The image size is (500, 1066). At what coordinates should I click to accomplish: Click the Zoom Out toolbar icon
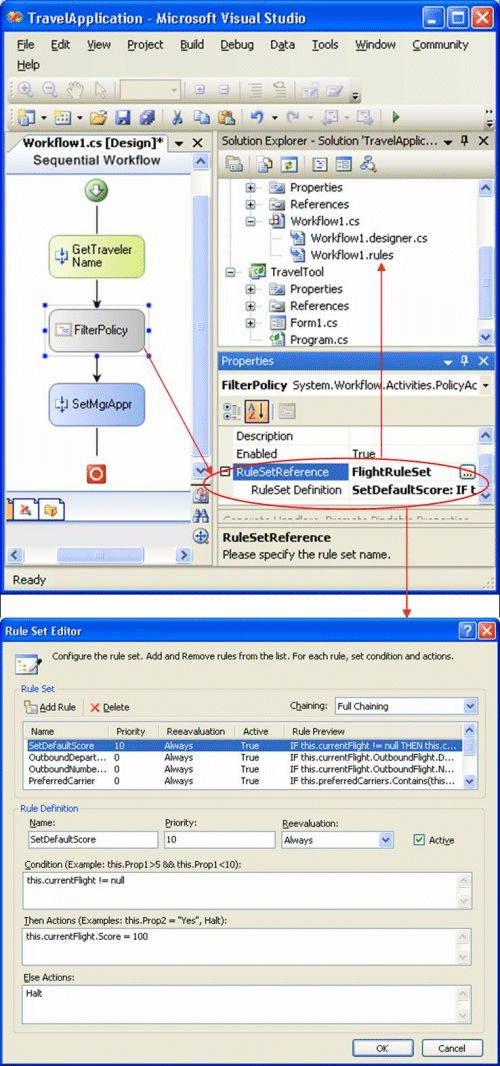click(x=49, y=90)
